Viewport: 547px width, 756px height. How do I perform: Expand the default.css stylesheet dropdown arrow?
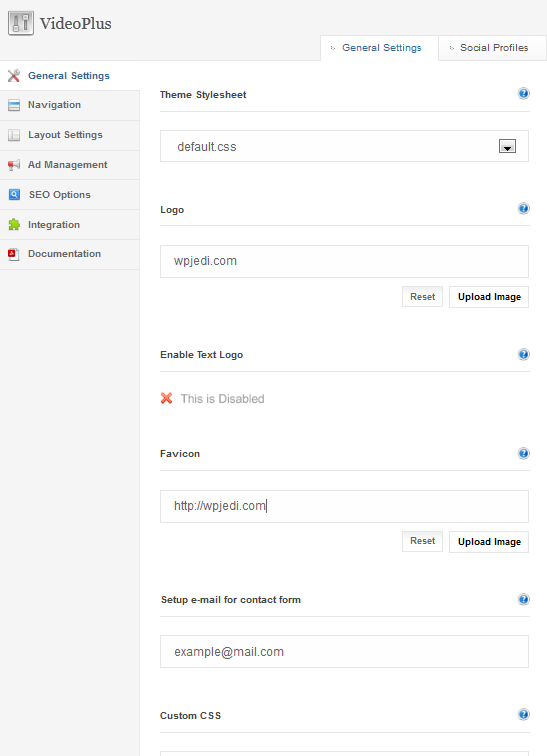(507, 146)
